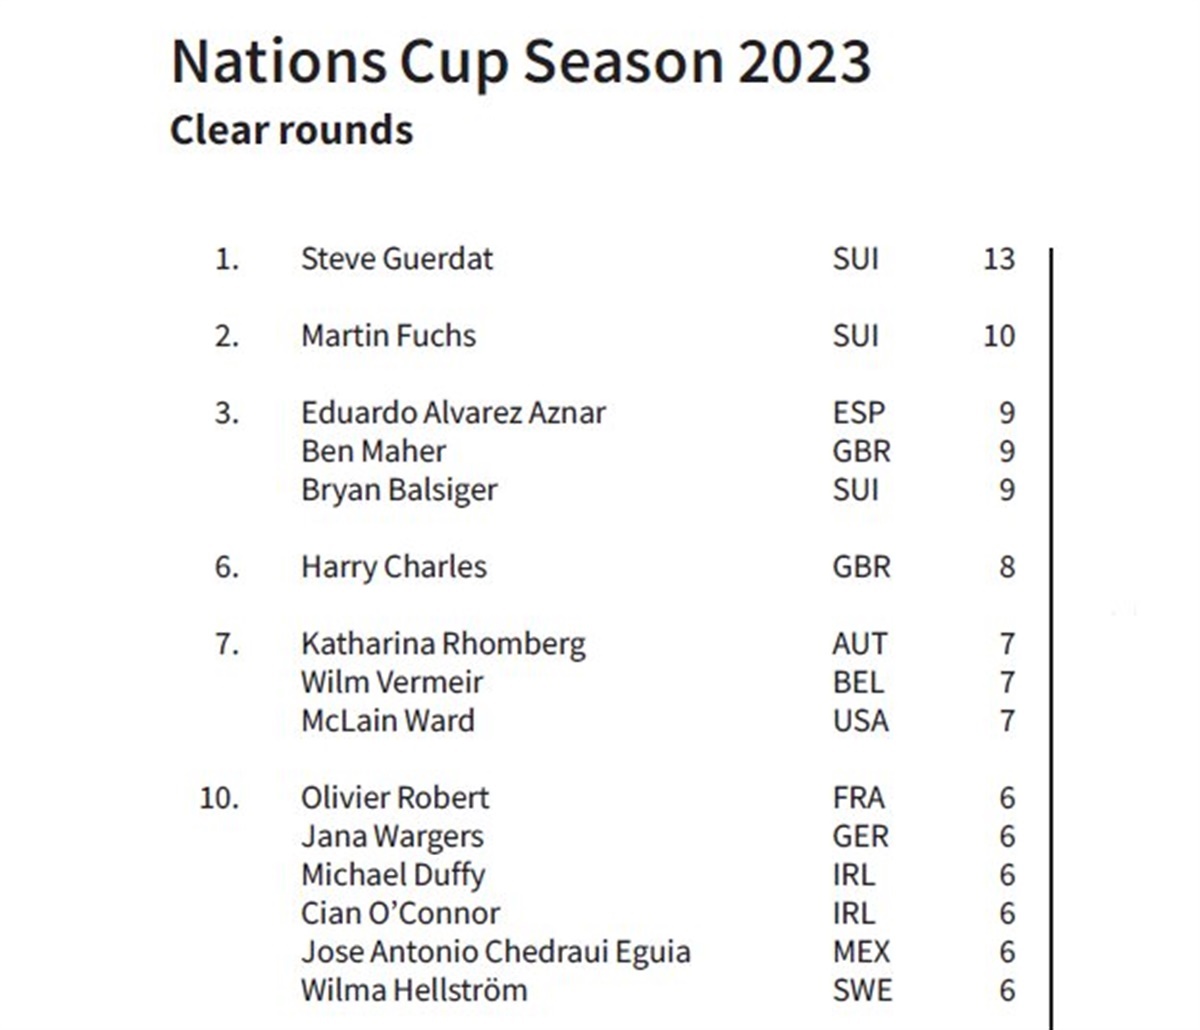Select Michael Duffy's name
The height and width of the screenshot is (1030, 1200).
tap(393, 875)
